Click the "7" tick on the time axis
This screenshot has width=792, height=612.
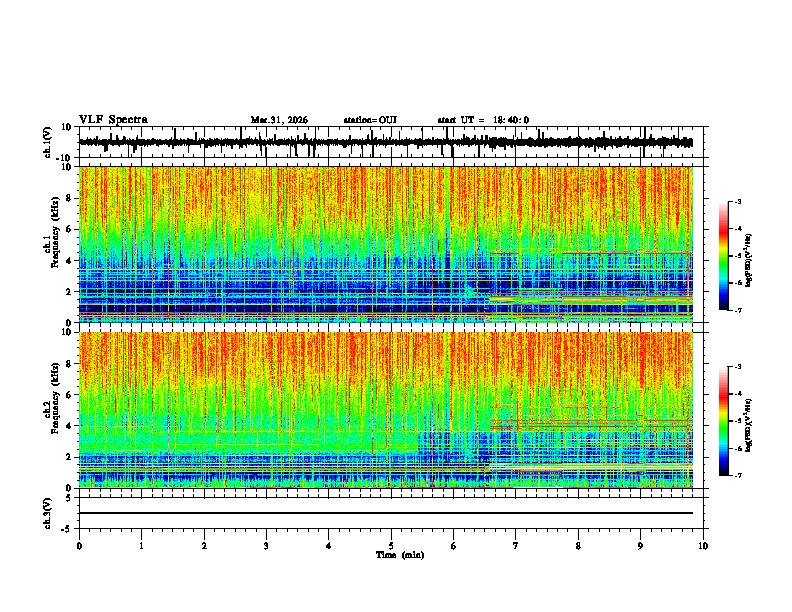[x=516, y=546]
